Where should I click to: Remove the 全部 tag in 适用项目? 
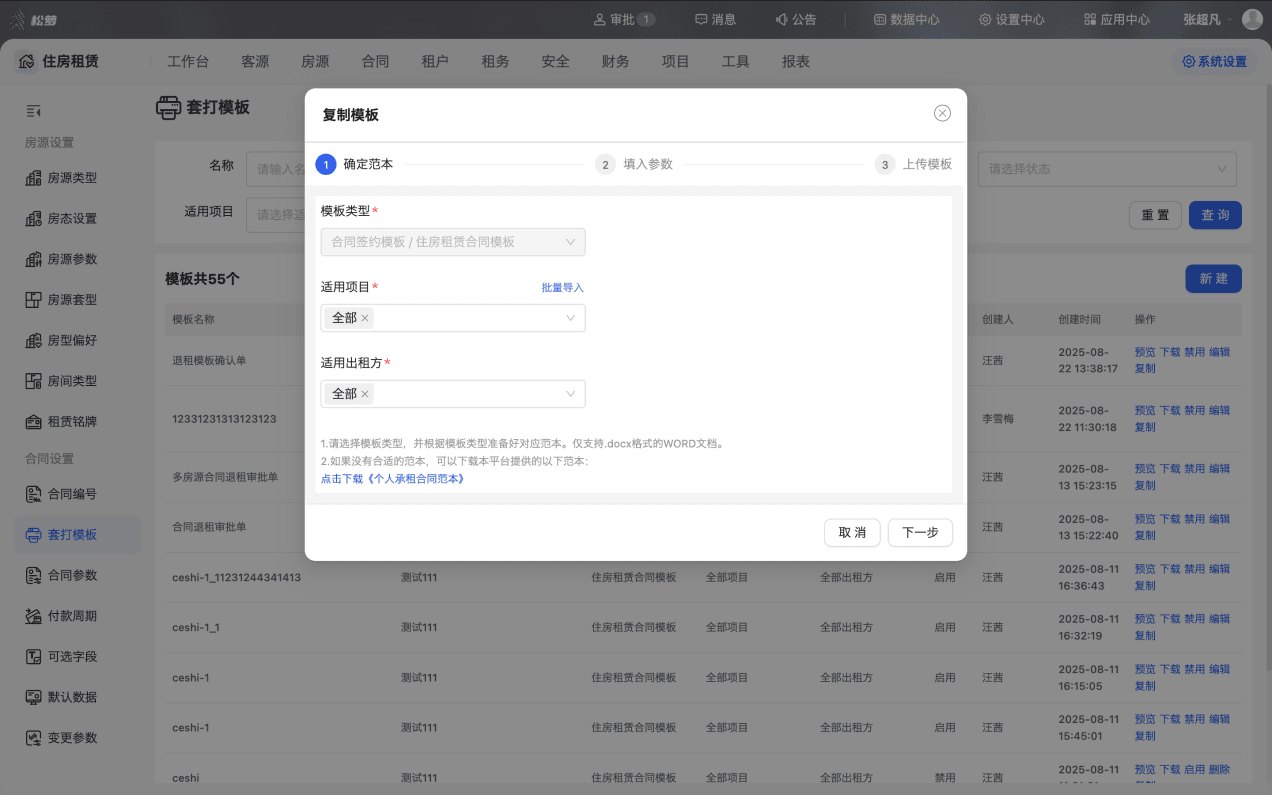coord(365,318)
